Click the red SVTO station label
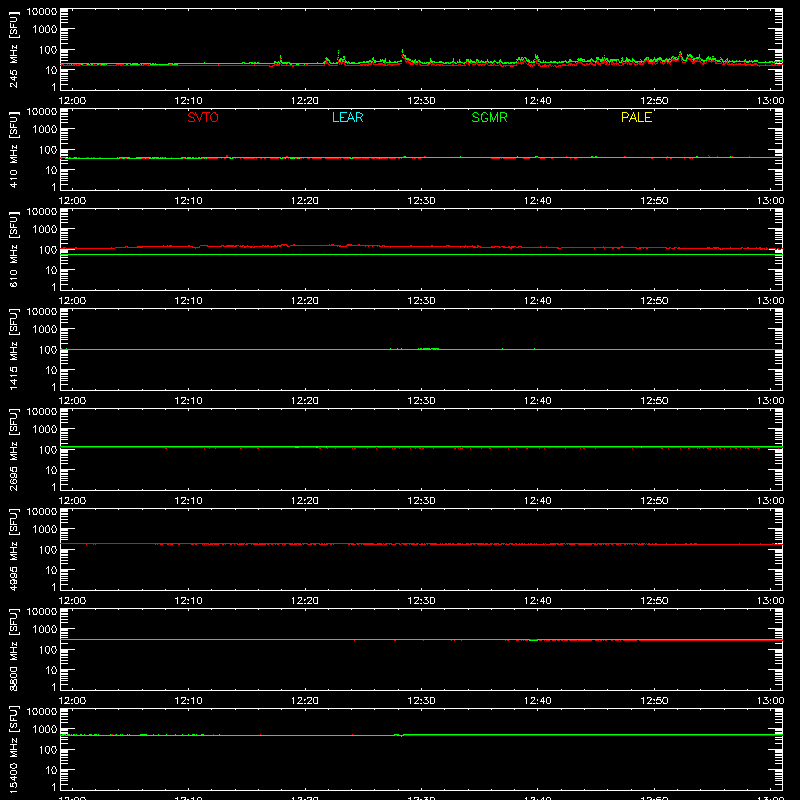 tap(203, 117)
